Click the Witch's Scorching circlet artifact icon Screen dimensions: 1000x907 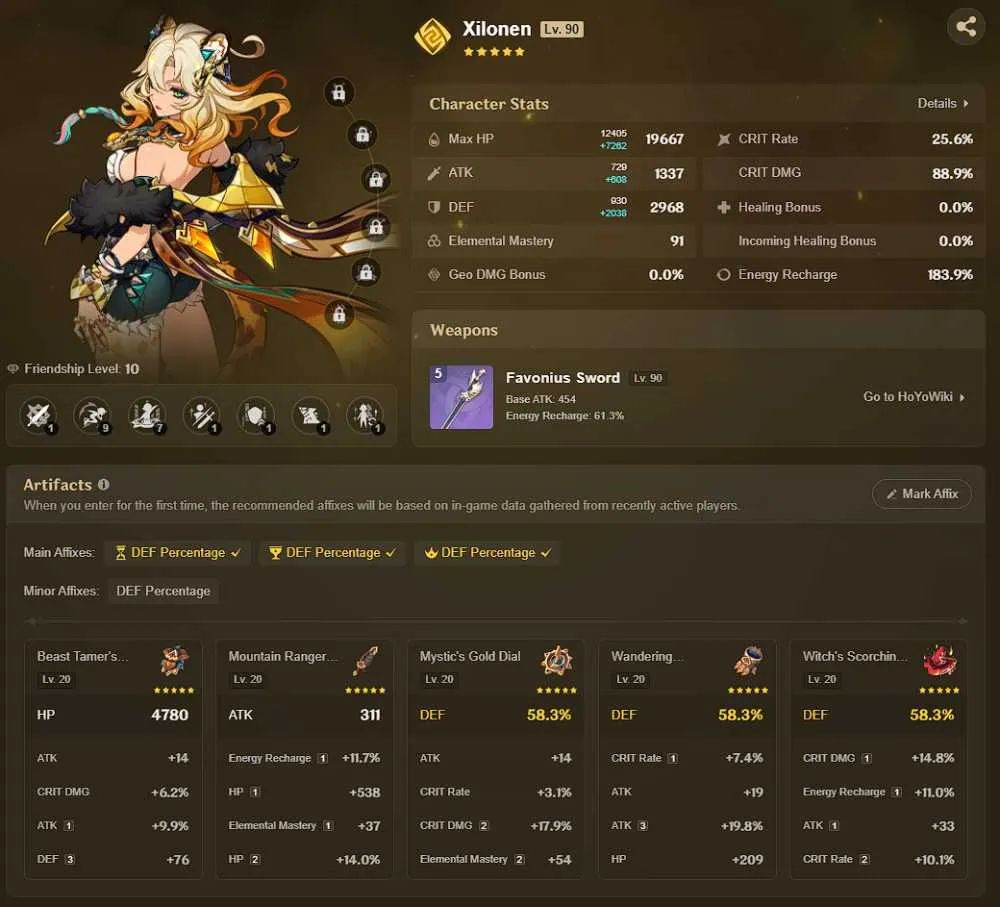tap(940, 661)
